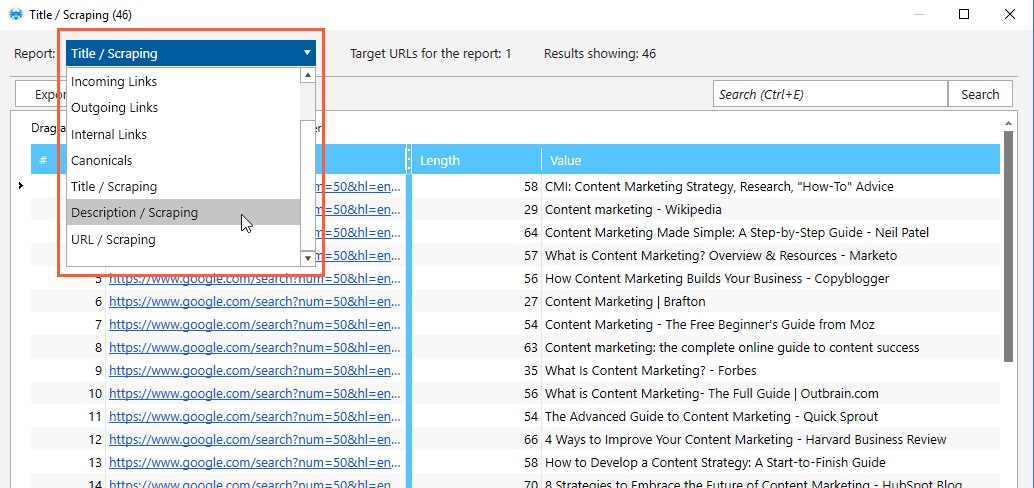
Task: Click the row indicator arrow of first row
Action: point(20,186)
